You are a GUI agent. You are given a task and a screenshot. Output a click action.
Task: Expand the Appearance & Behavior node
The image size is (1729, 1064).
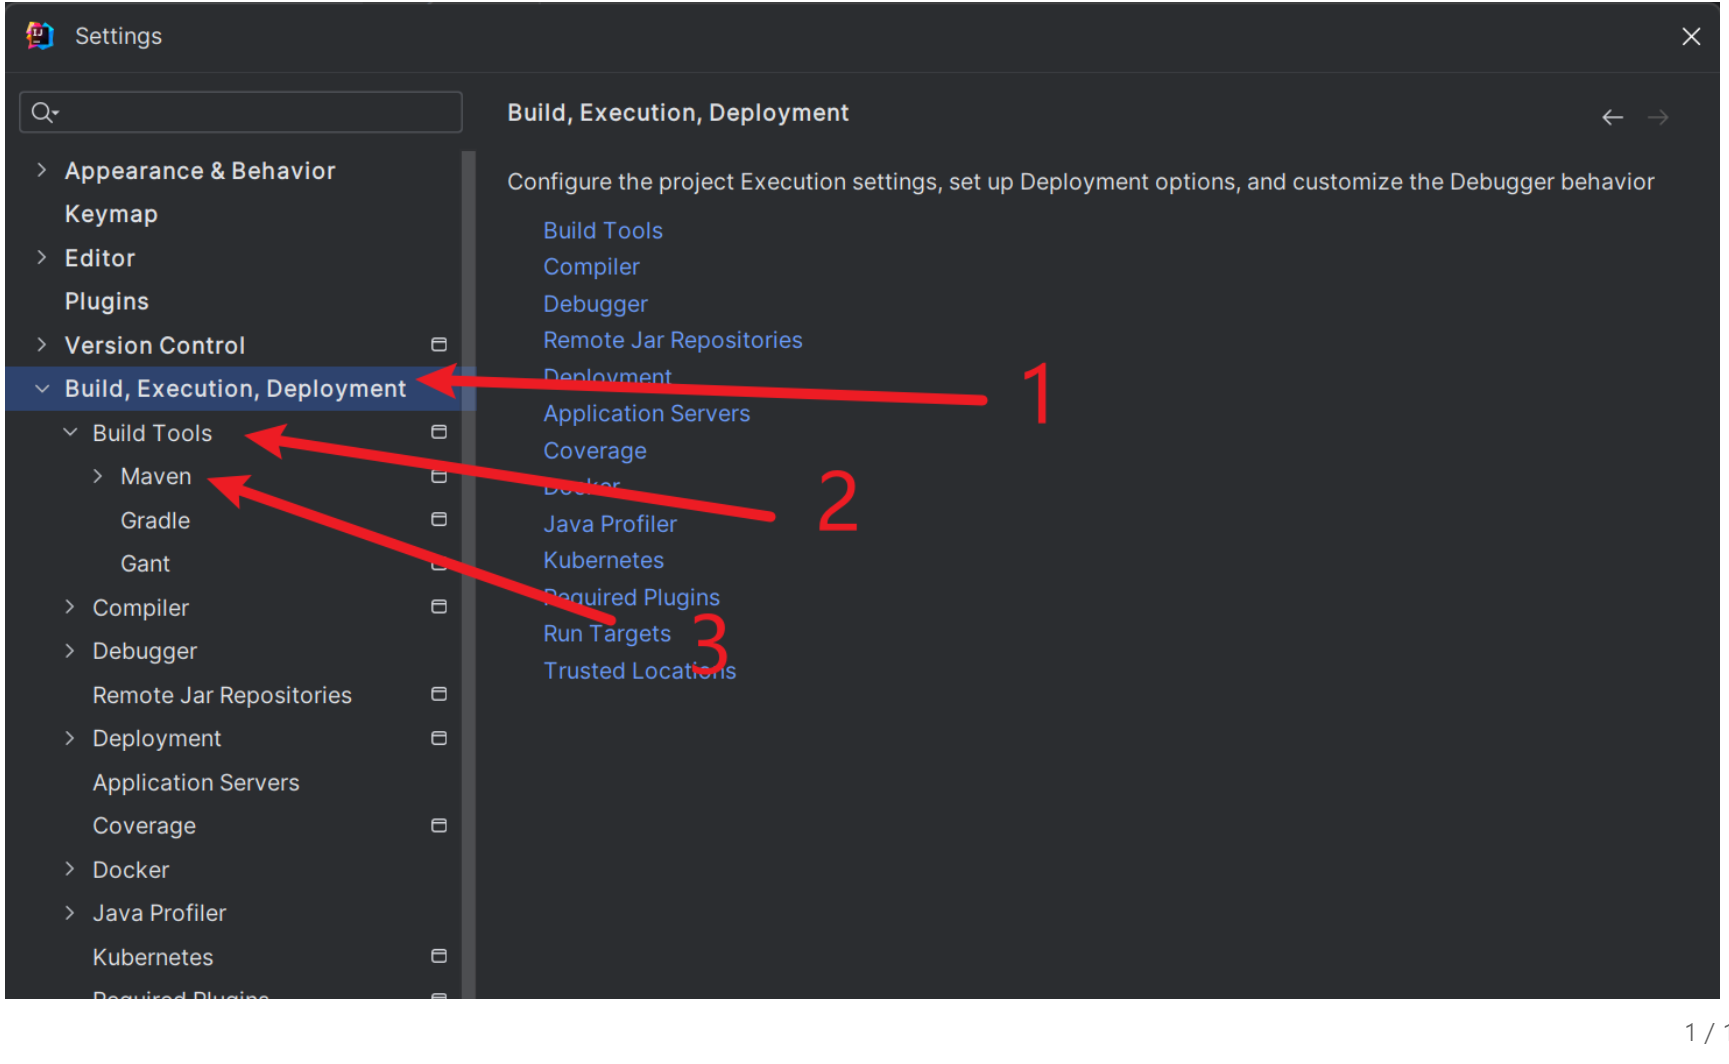pyautogui.click(x=41, y=170)
